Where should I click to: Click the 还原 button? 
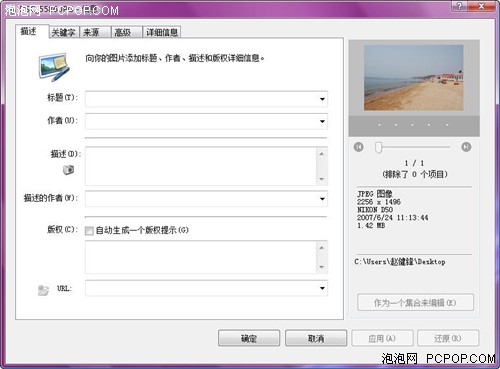pyautogui.click(x=448, y=338)
